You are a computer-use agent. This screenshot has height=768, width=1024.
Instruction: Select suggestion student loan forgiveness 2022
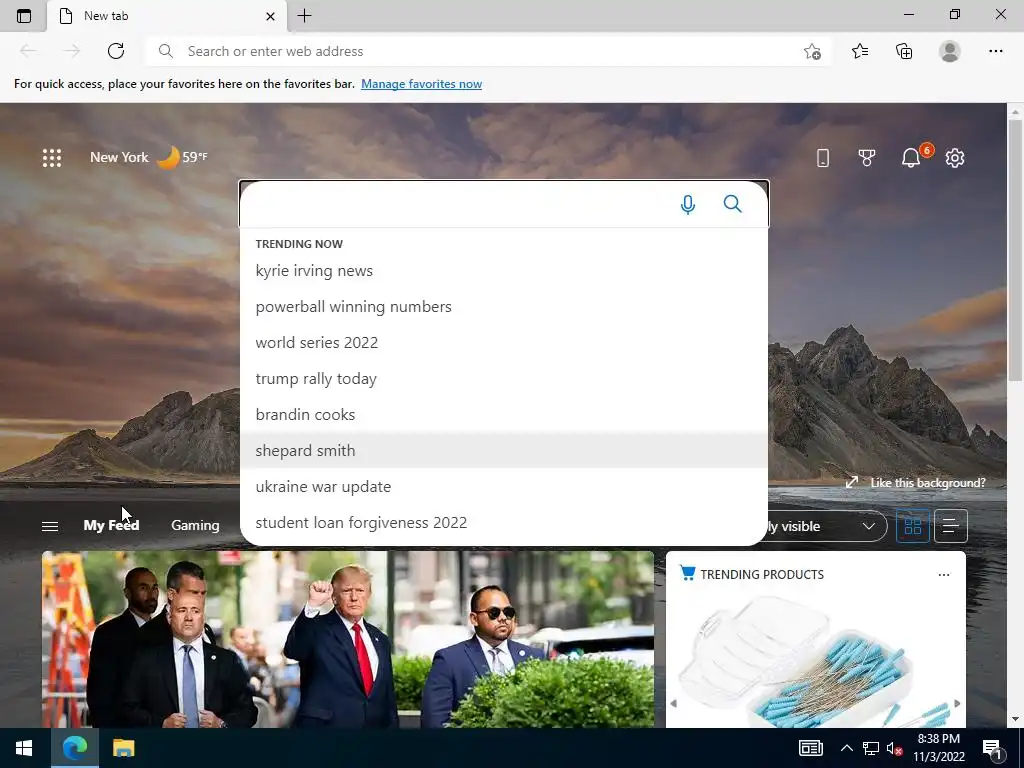(504, 522)
